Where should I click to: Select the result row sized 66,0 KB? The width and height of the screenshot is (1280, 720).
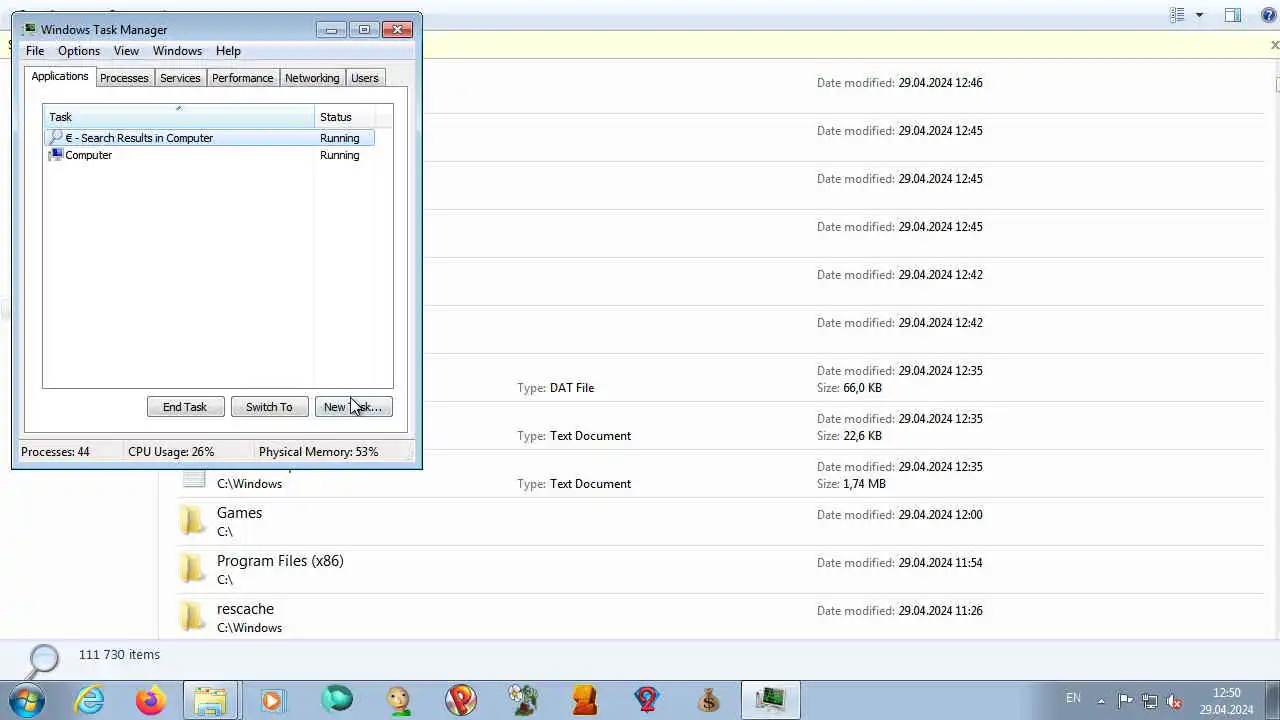[x=720, y=378]
